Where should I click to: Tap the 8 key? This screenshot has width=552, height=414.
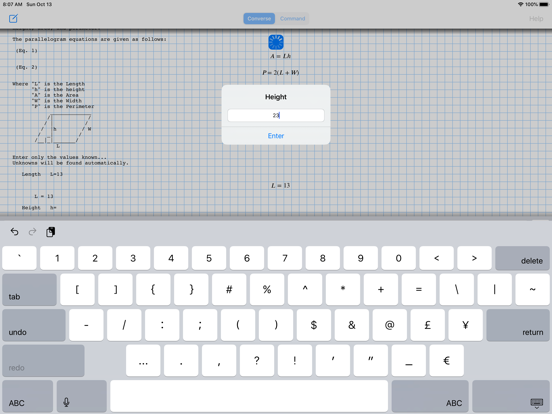tap(322, 258)
